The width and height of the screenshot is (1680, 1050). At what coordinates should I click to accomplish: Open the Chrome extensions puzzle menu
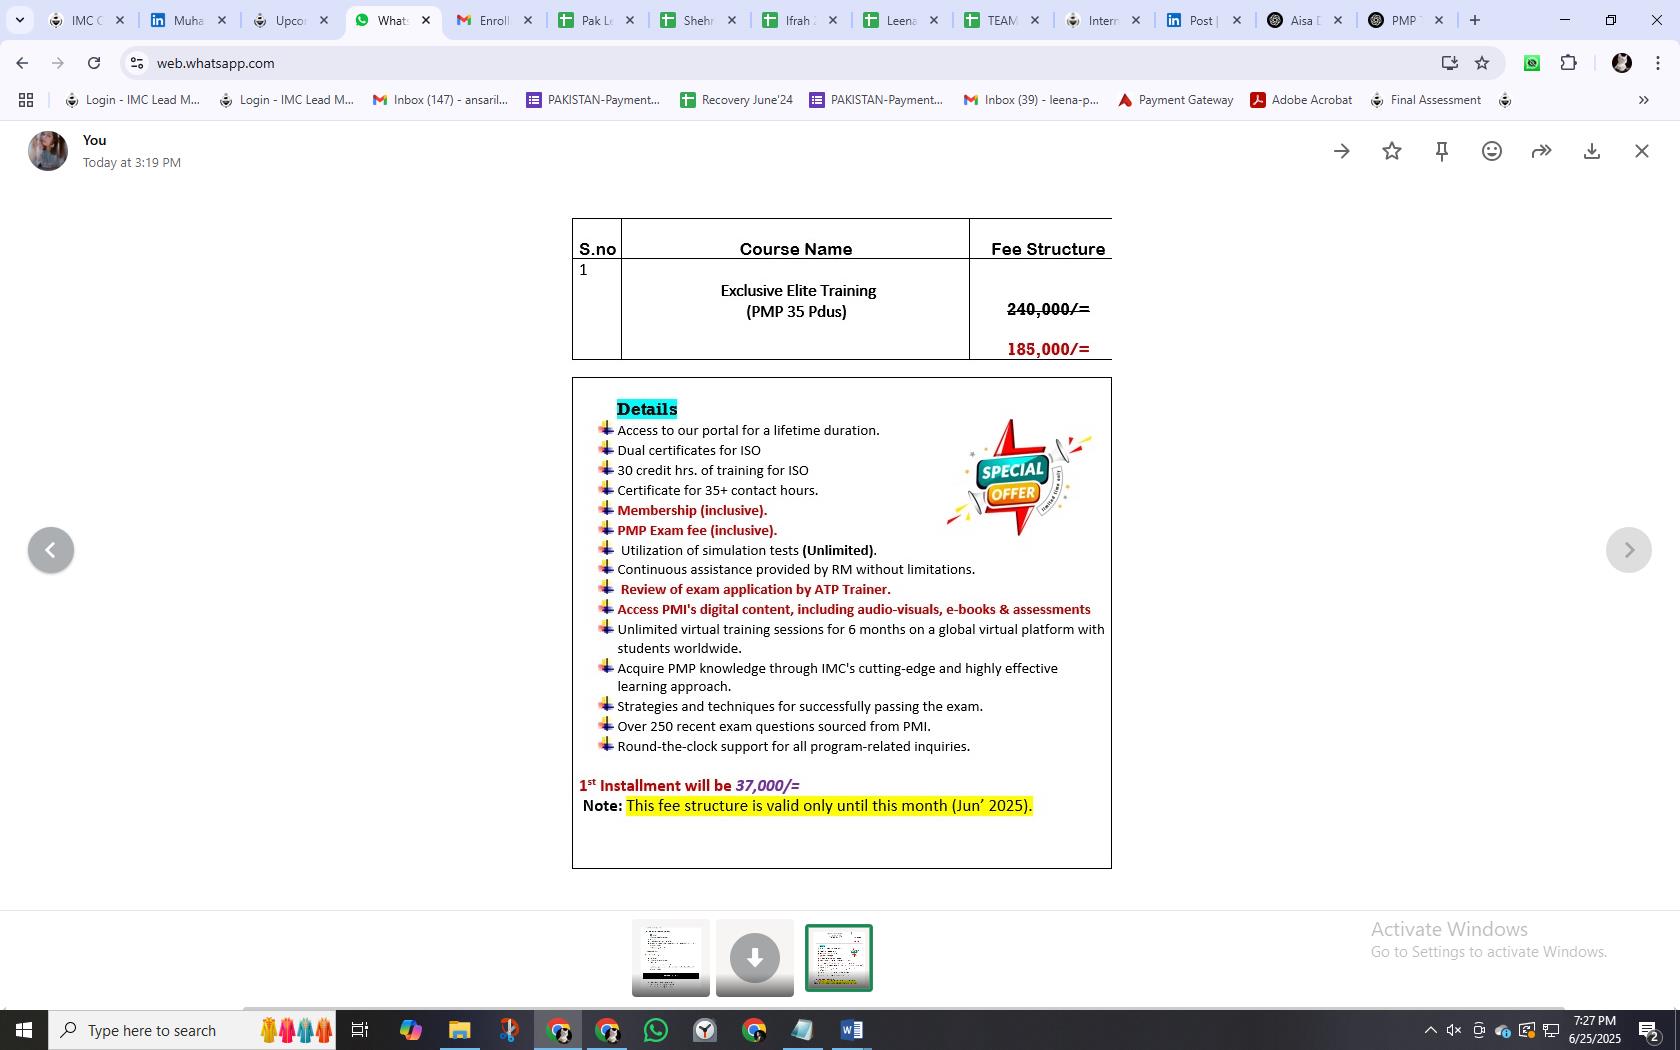1569,63
